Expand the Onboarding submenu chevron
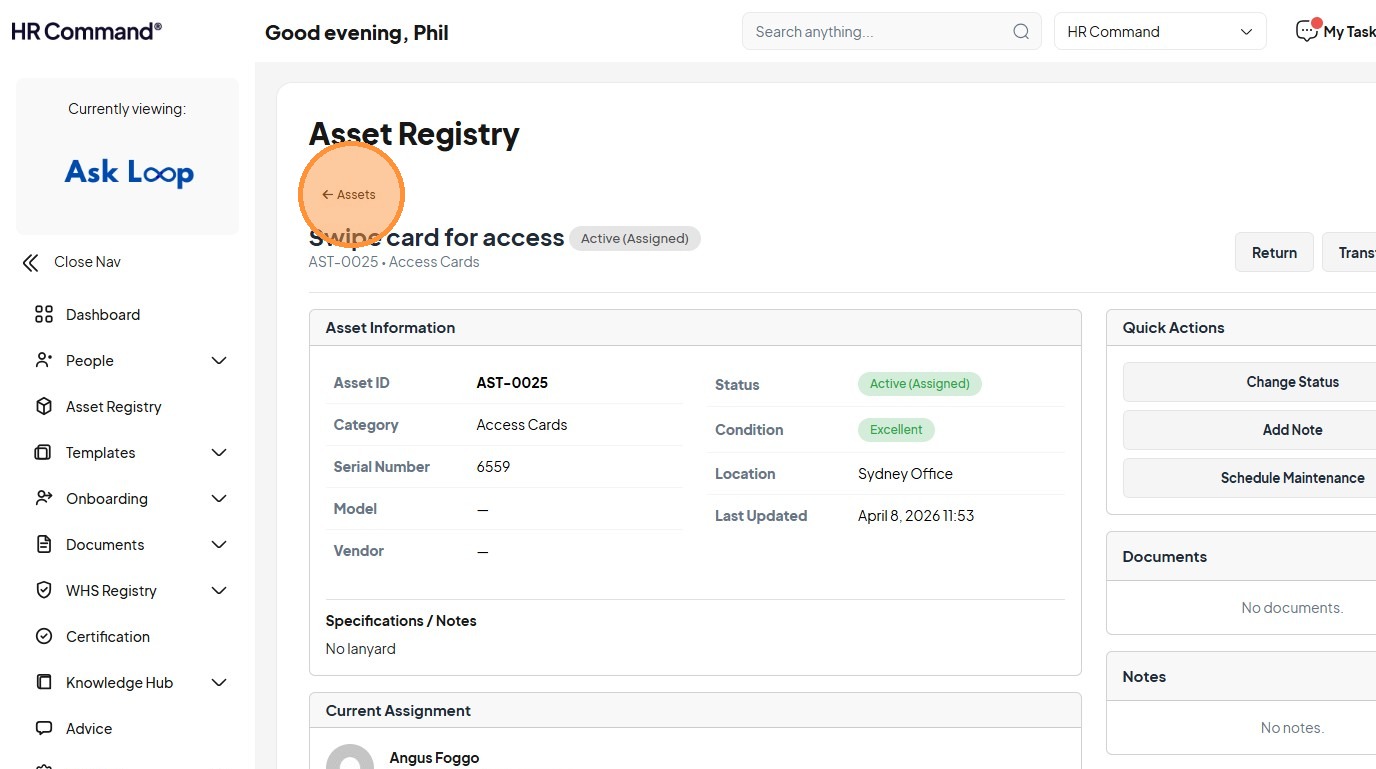1376x769 pixels. (219, 499)
